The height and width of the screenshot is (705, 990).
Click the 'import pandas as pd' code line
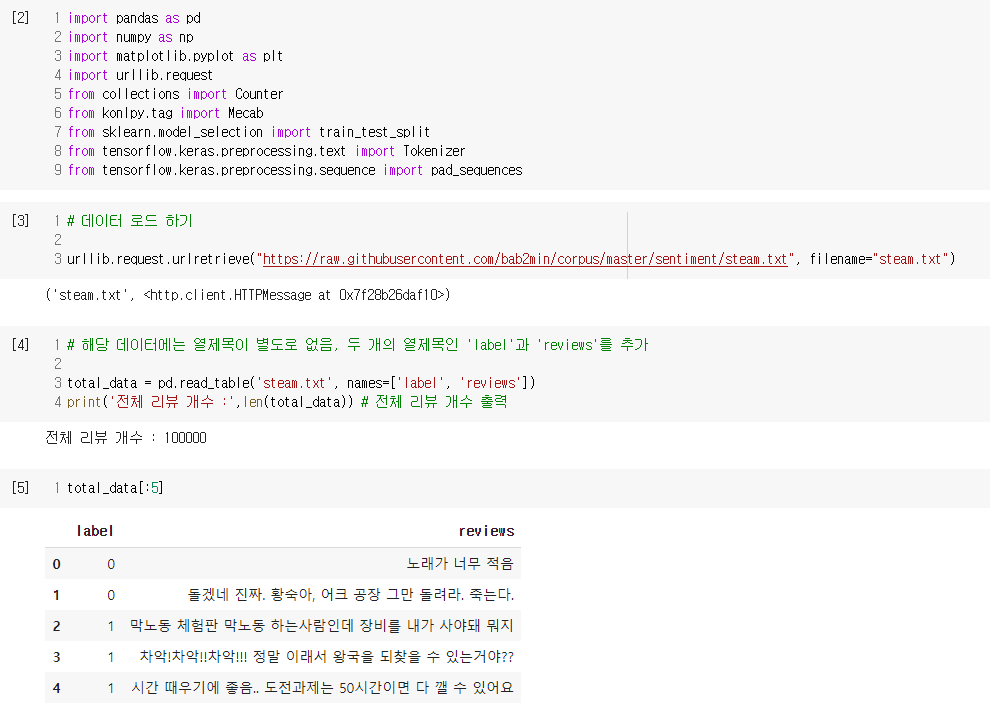pyautogui.click(x=134, y=18)
